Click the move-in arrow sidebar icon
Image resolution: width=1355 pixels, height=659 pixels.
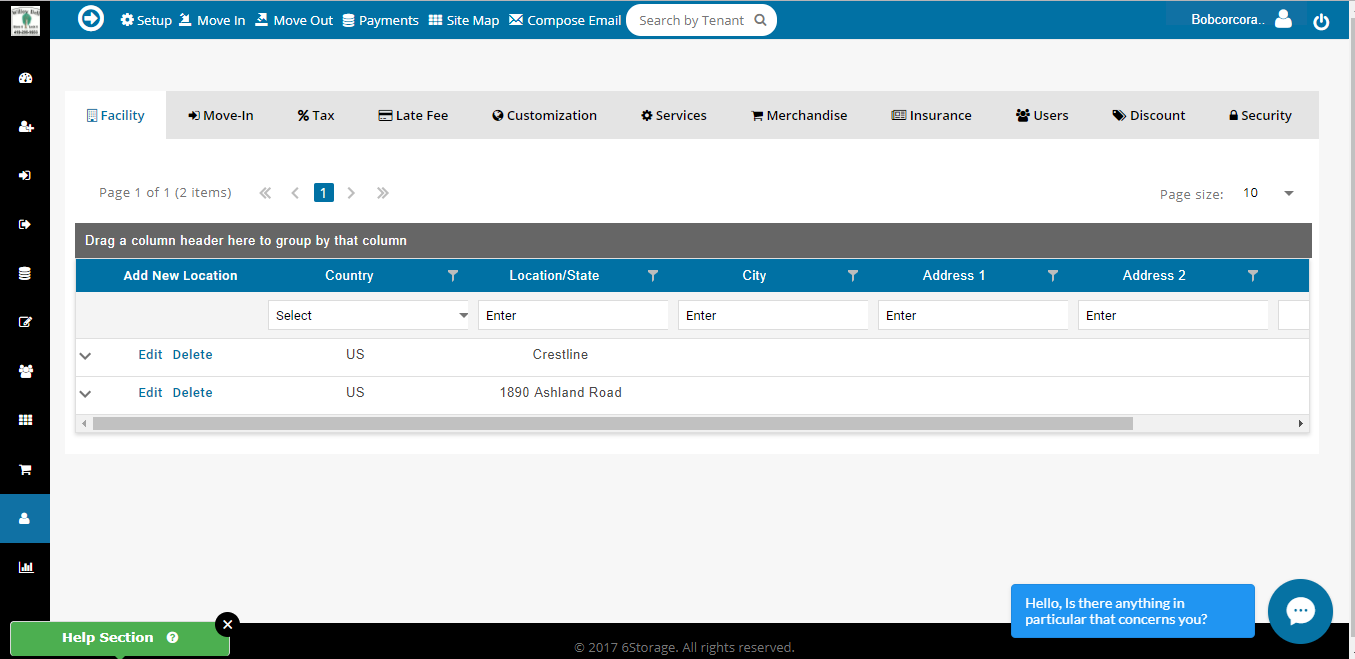pos(25,175)
